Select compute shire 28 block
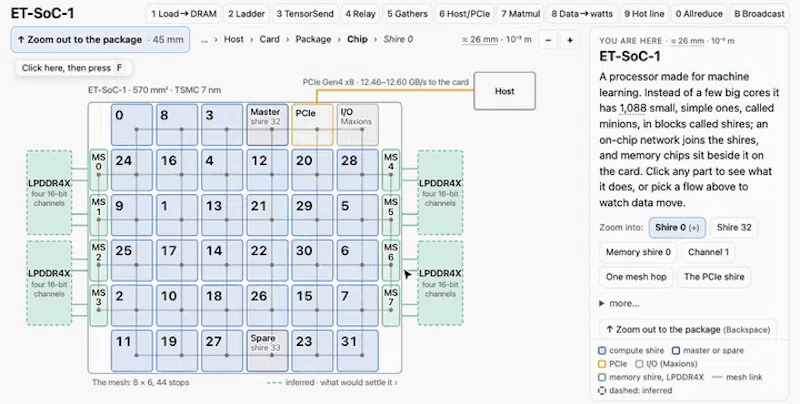Image resolution: width=800 pixels, height=404 pixels. [x=357, y=170]
